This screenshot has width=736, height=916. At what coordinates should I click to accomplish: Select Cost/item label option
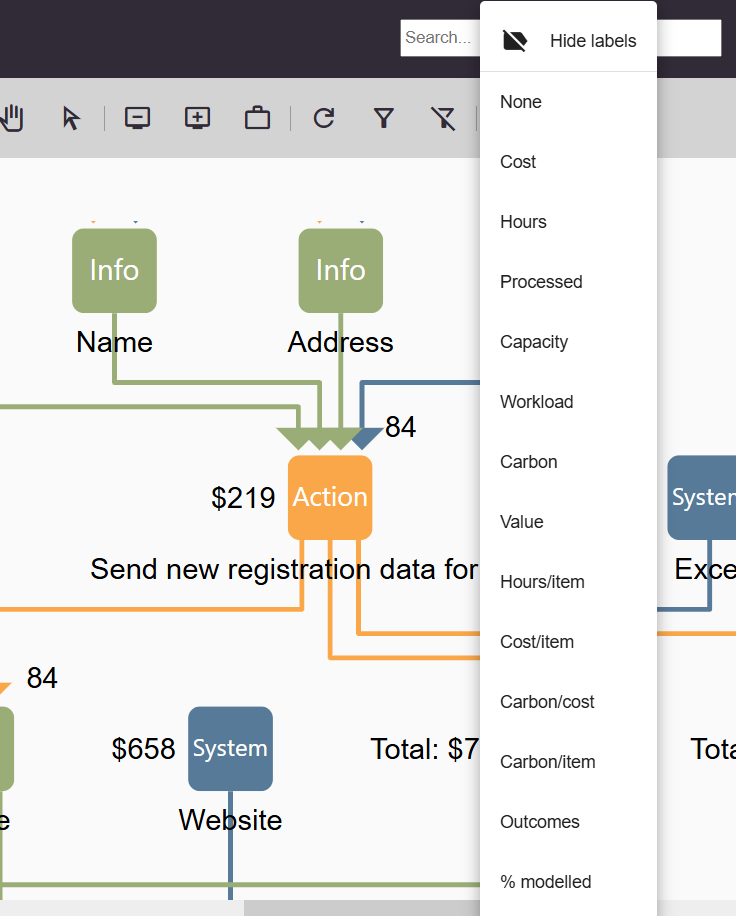pyautogui.click(x=568, y=642)
